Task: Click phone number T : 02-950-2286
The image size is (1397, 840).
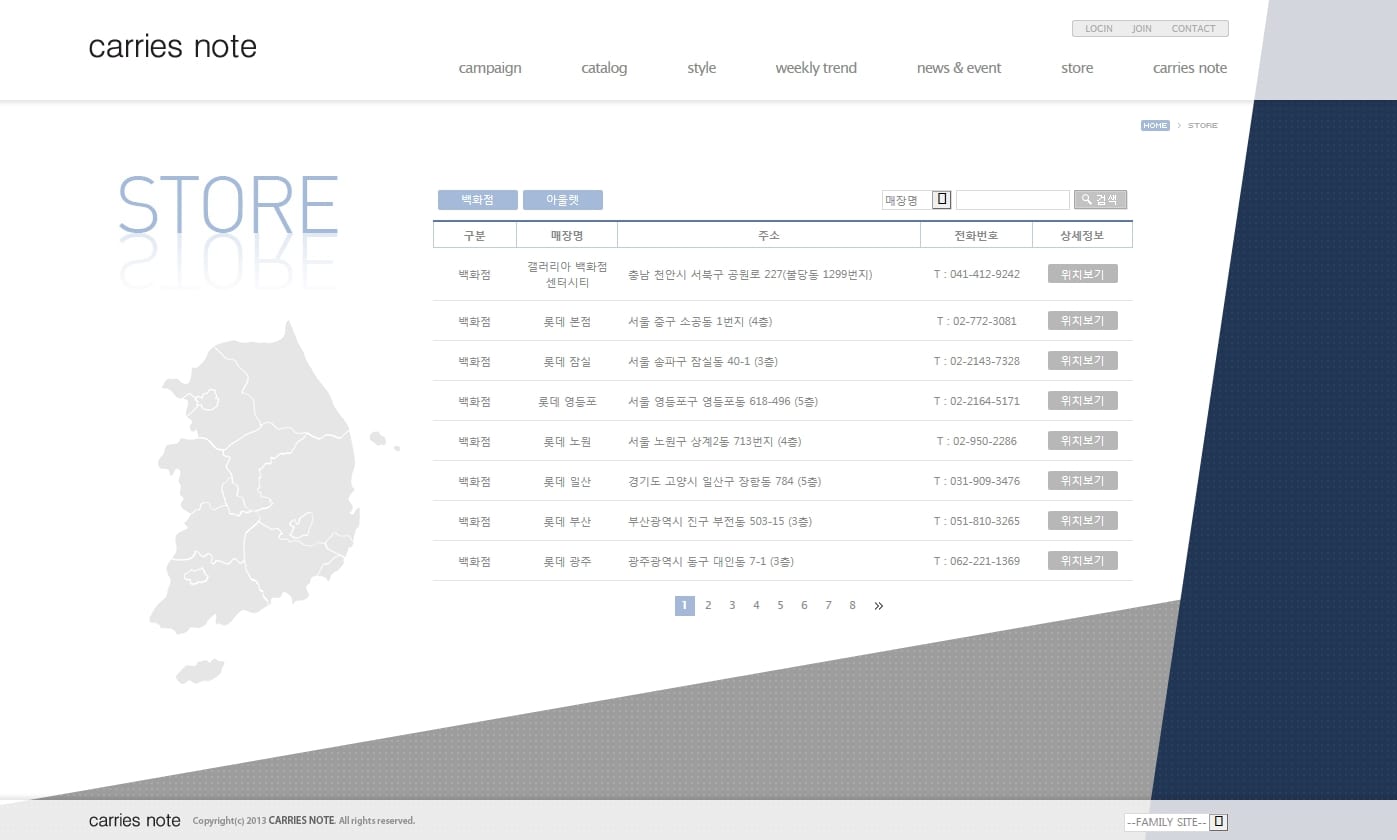Action: [977, 441]
